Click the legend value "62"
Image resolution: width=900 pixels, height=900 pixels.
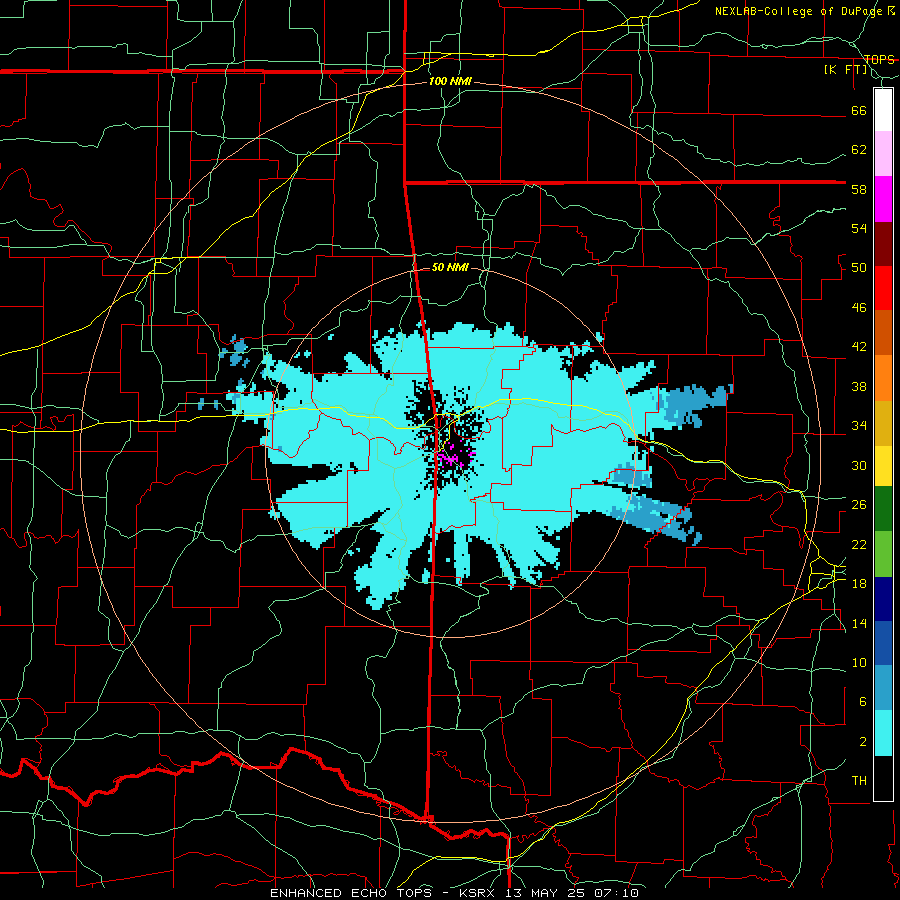pyautogui.click(x=859, y=150)
